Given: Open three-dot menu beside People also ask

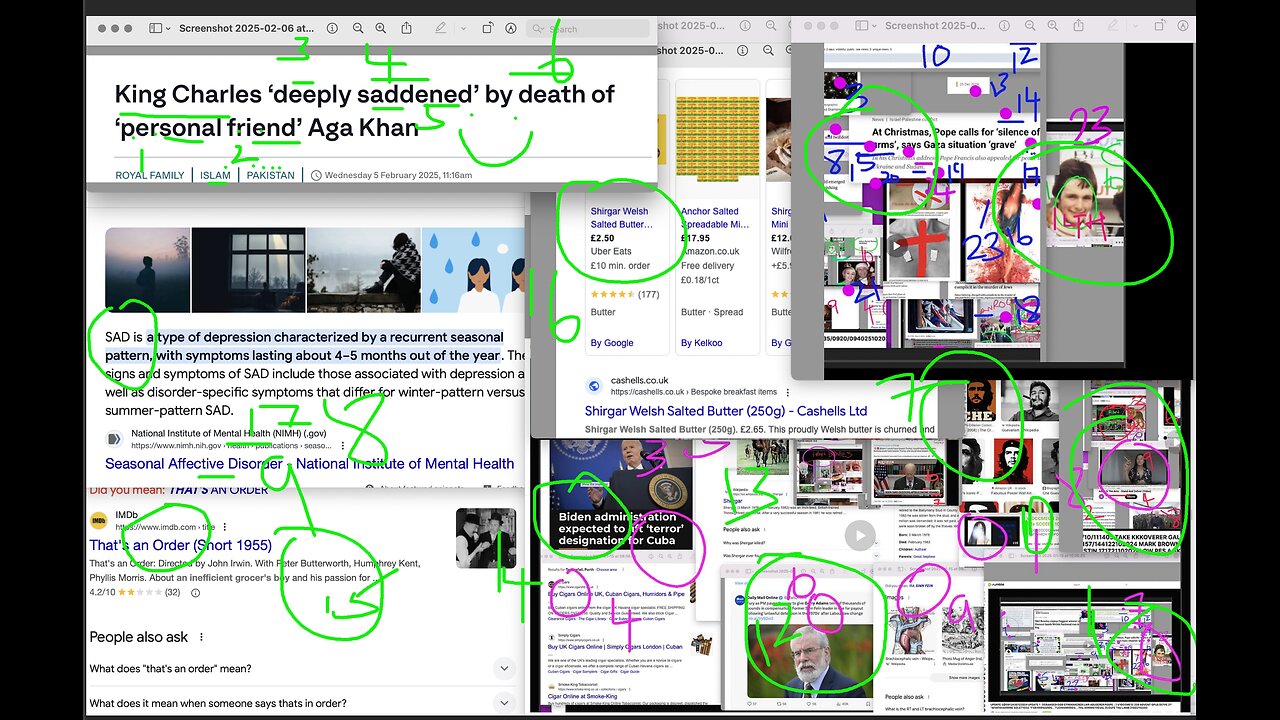Looking at the screenshot, I should pos(201,637).
